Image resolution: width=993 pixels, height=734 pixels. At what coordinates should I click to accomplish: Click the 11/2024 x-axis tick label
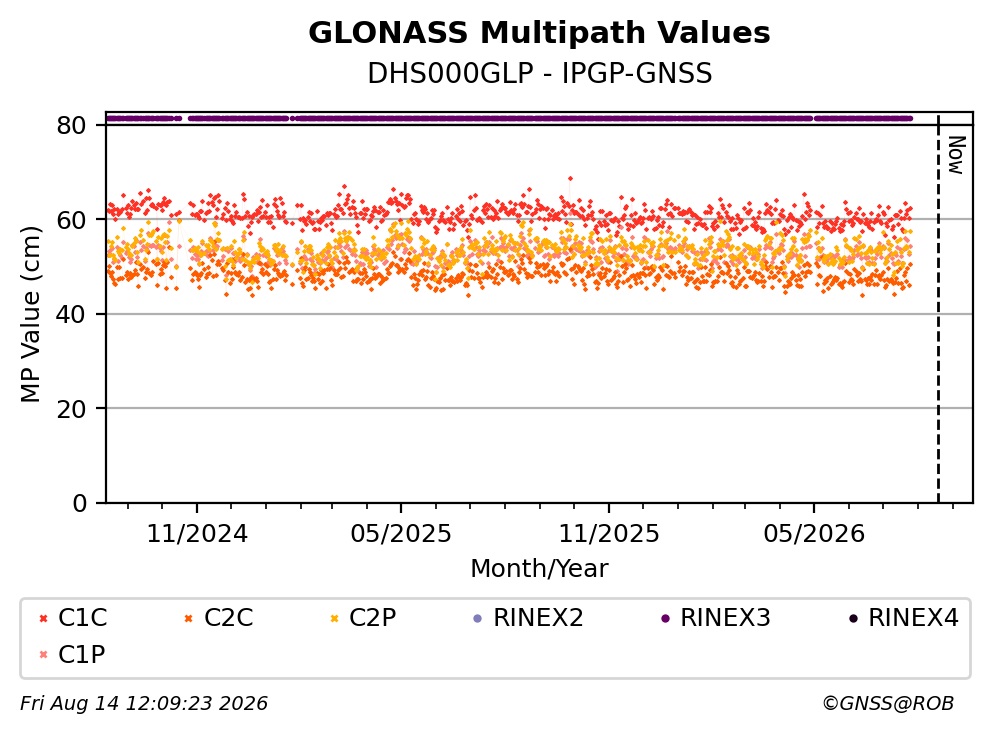(x=197, y=534)
